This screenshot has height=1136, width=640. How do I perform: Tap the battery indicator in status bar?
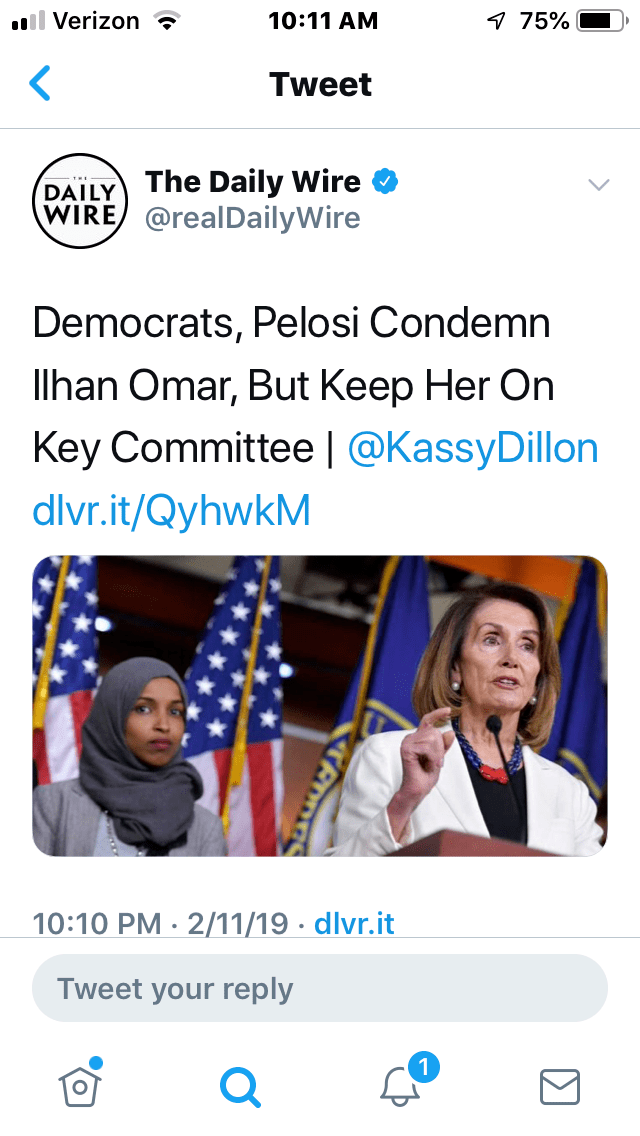click(x=602, y=21)
